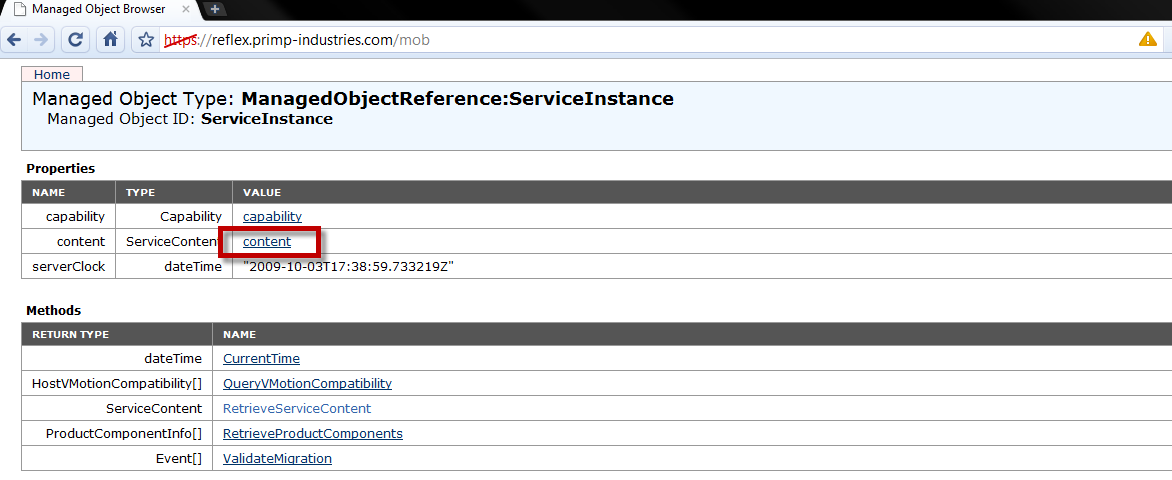Image resolution: width=1172 pixels, height=480 pixels.
Task: Click the ValidateMigration method link
Action: pos(277,458)
